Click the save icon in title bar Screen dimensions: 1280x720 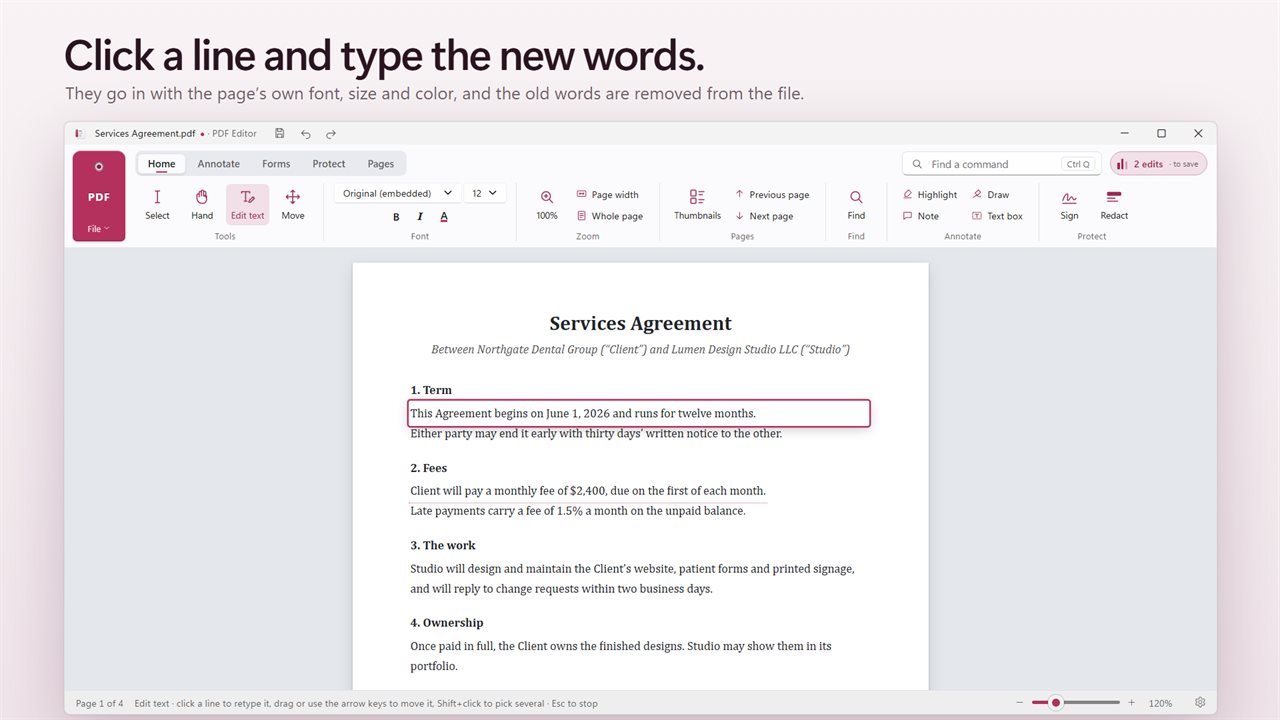pyautogui.click(x=280, y=133)
